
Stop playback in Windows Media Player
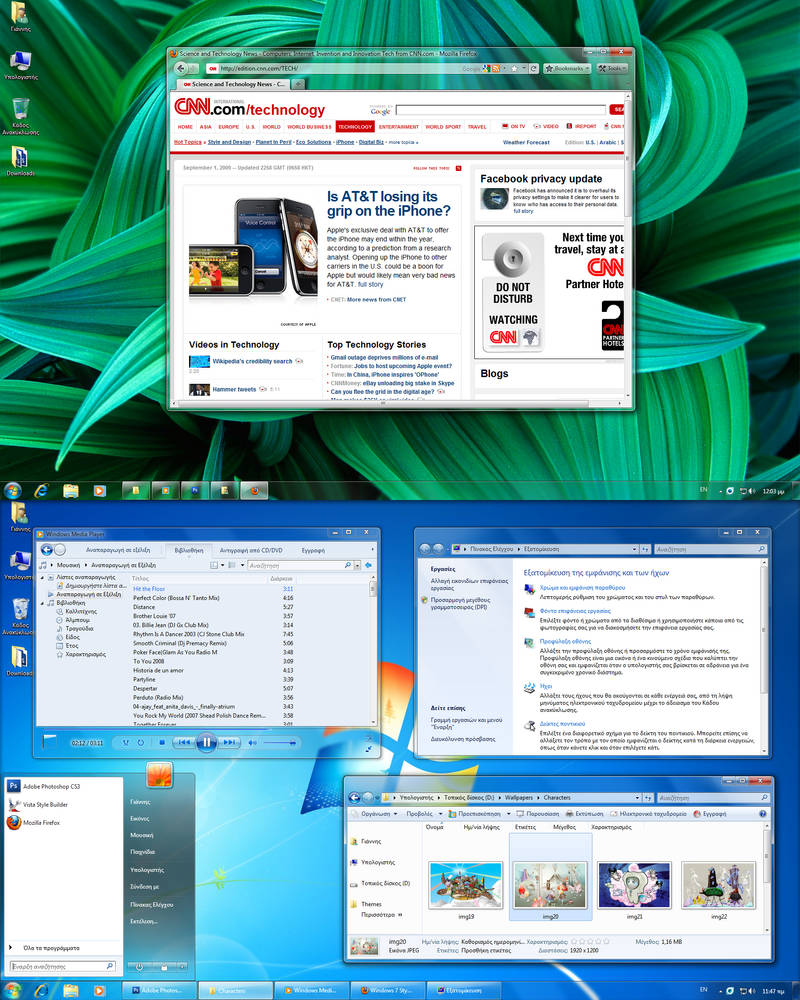pos(162,742)
